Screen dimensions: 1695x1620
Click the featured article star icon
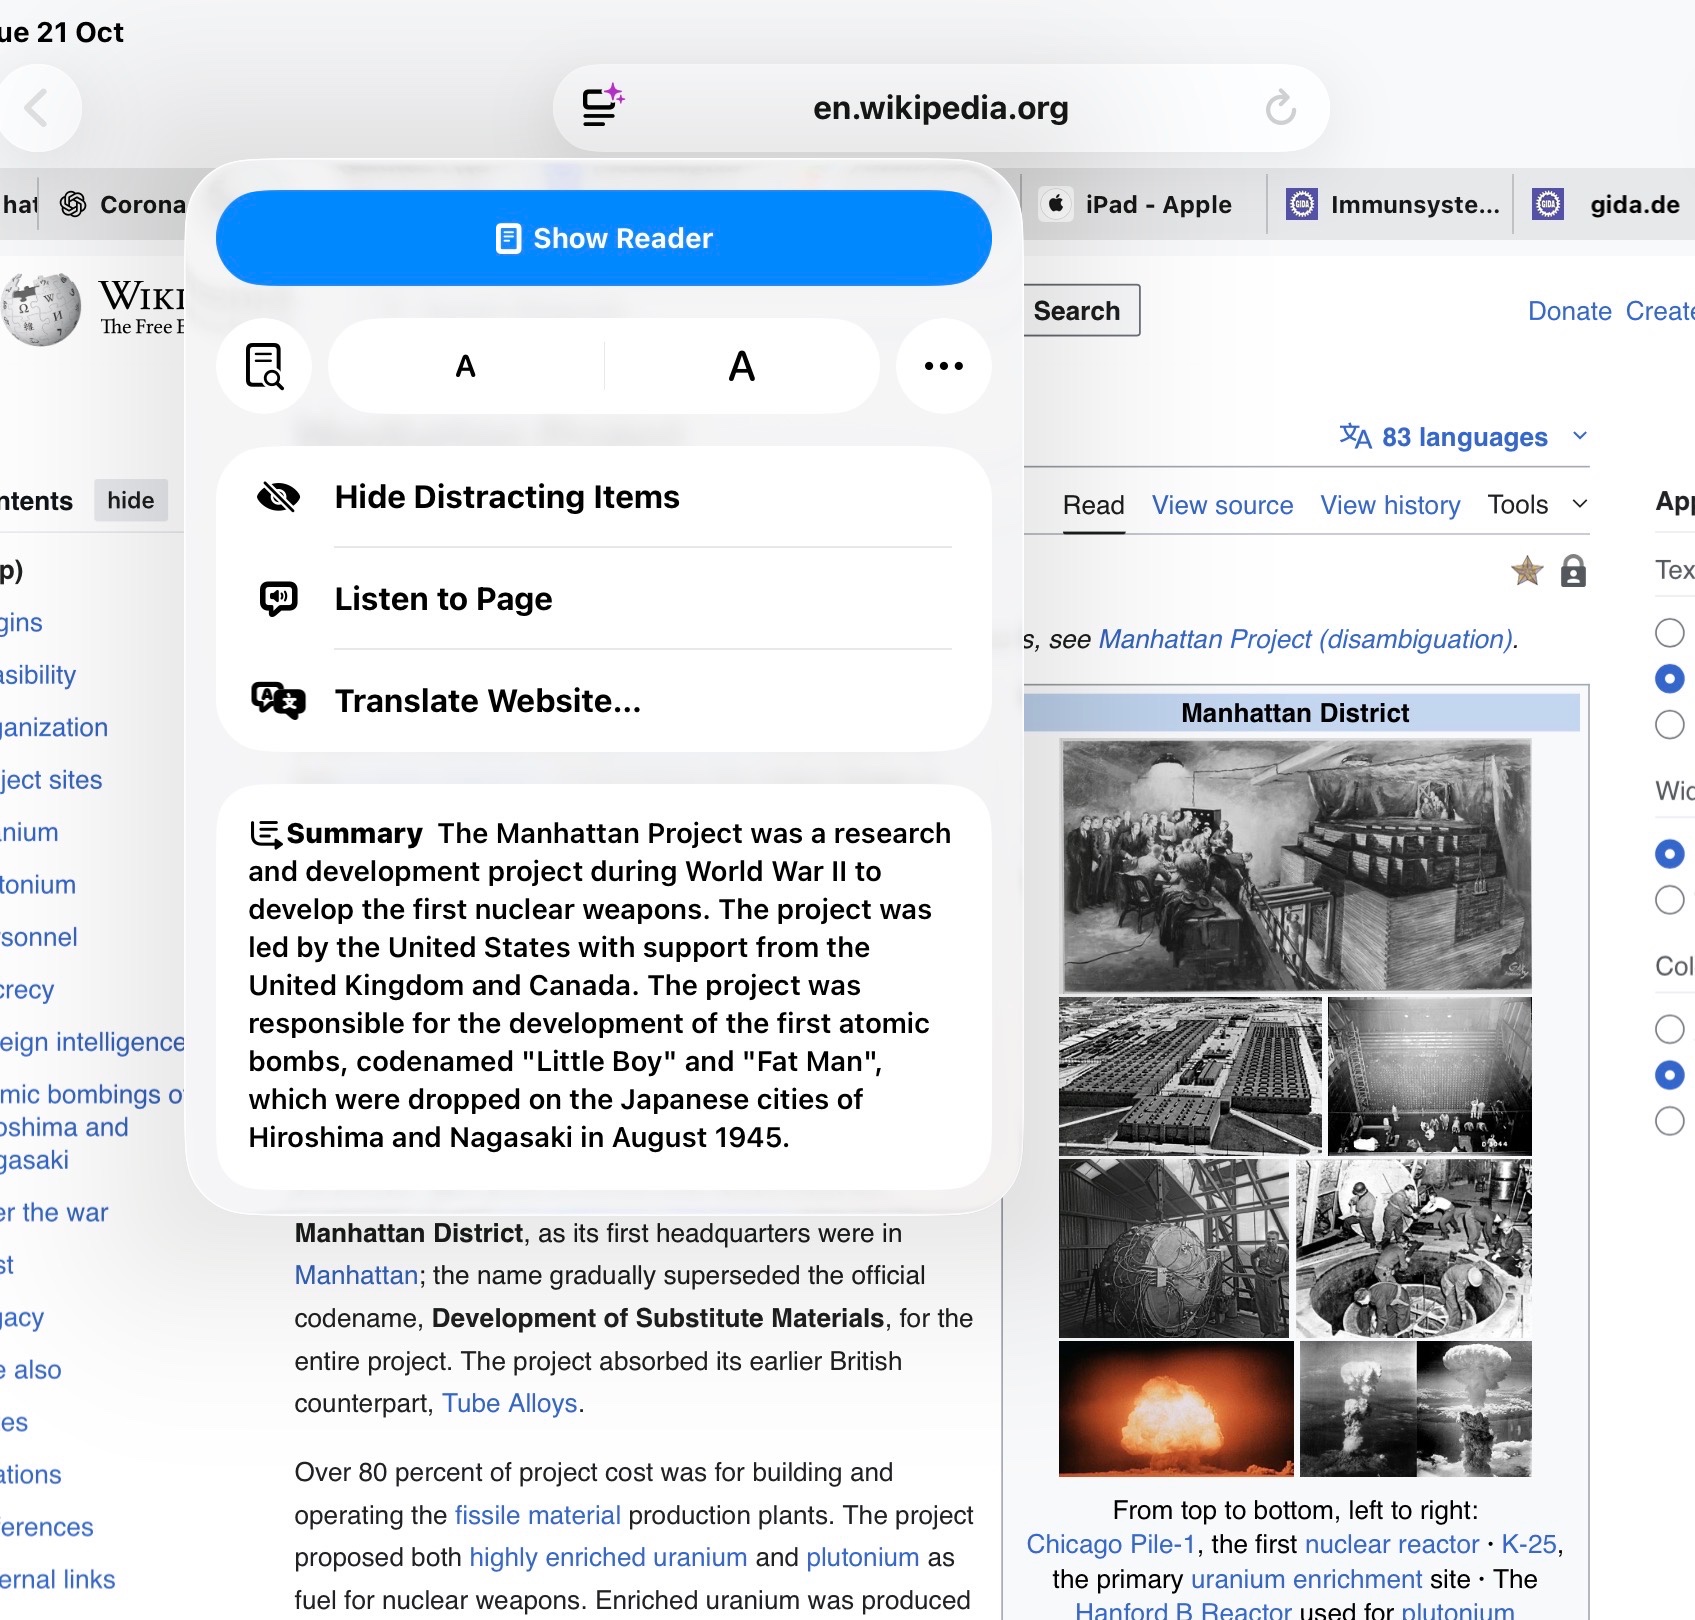(x=1527, y=571)
